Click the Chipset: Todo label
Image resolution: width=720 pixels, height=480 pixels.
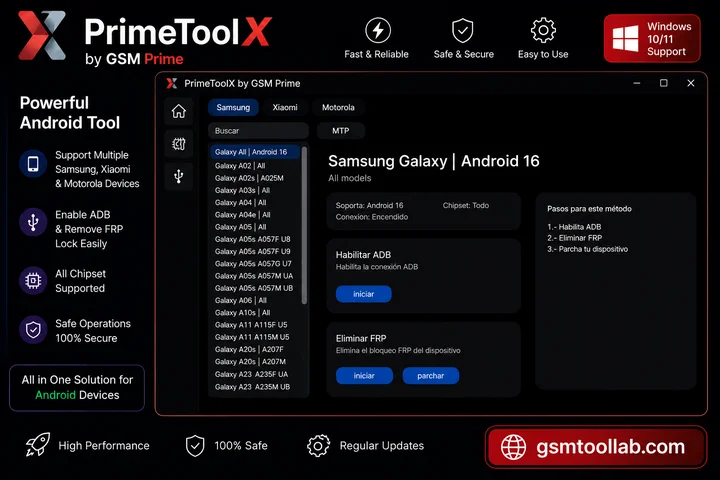pos(466,205)
